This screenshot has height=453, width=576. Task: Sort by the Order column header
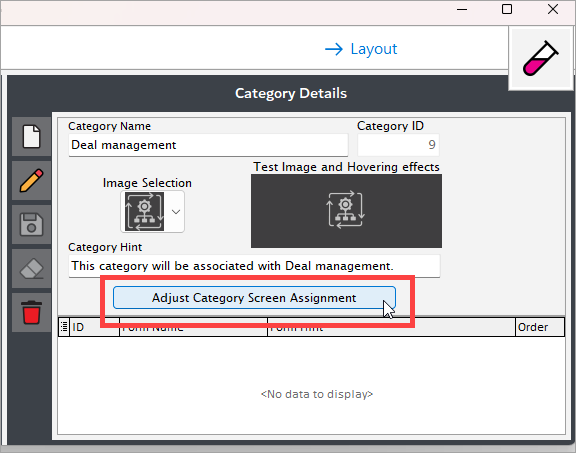540,327
